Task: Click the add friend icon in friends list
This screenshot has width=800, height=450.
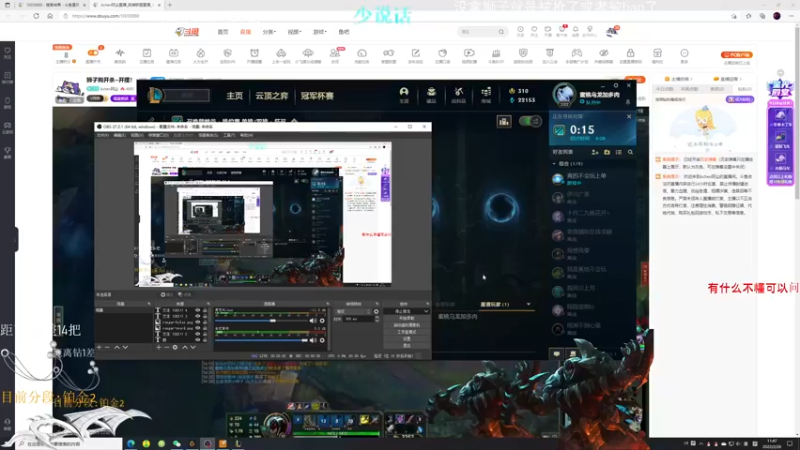Action: pyautogui.click(x=595, y=152)
